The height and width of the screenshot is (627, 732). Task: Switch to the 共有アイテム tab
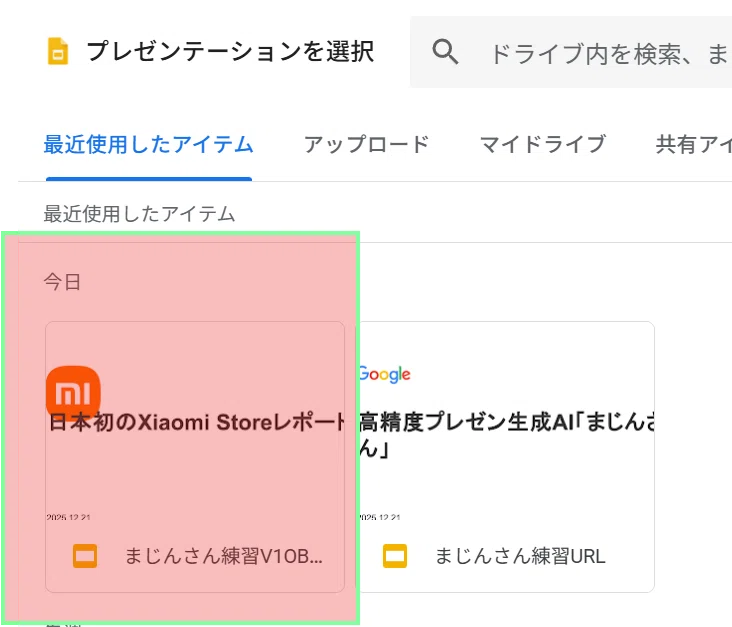[x=694, y=144]
